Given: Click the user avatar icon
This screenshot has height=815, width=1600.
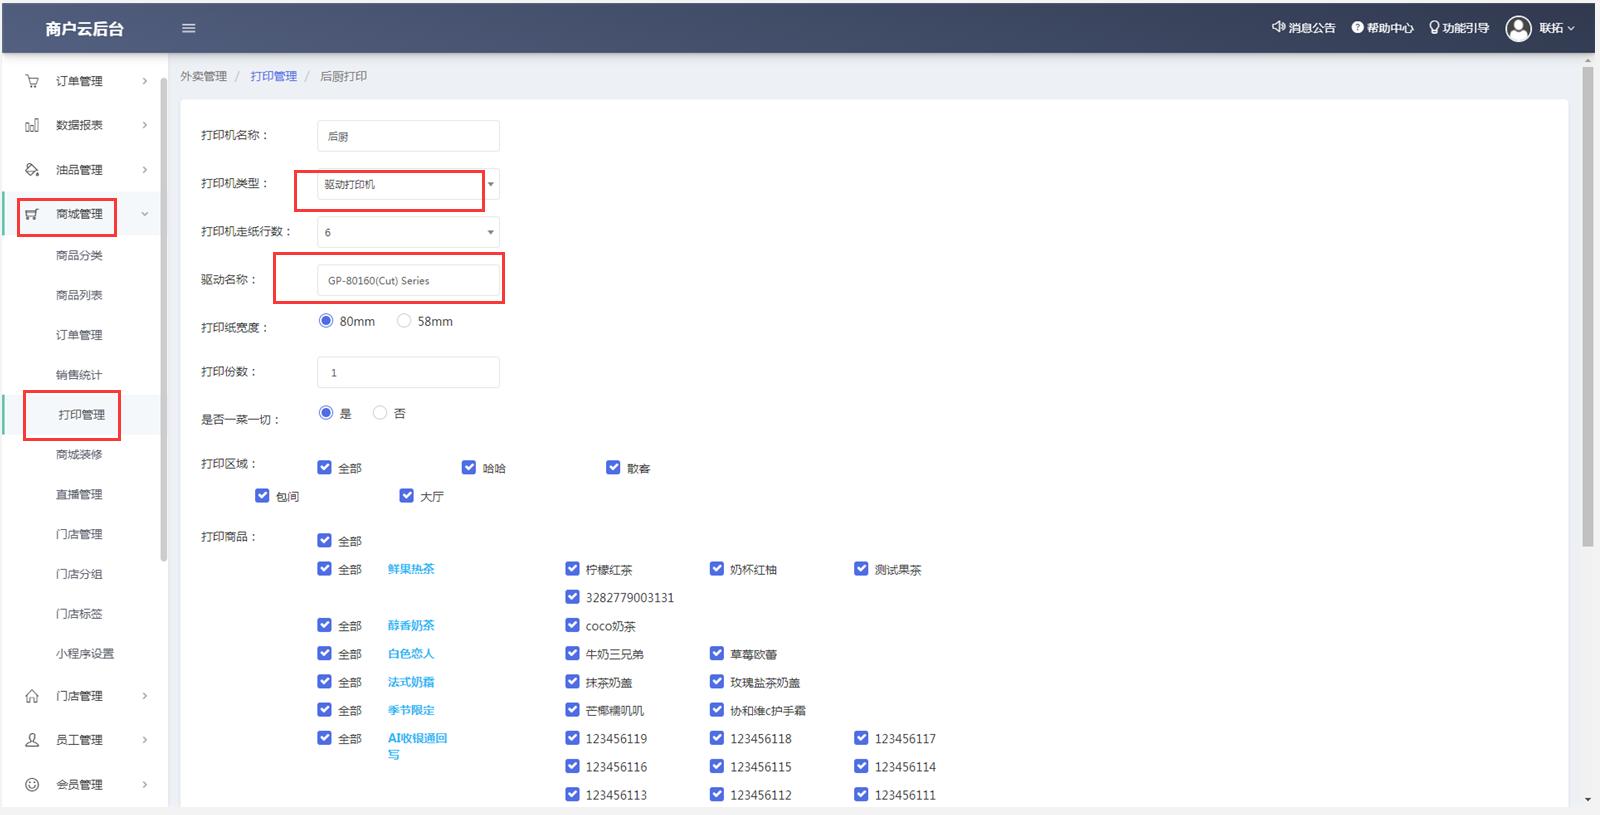Looking at the screenshot, I should click(1518, 28).
